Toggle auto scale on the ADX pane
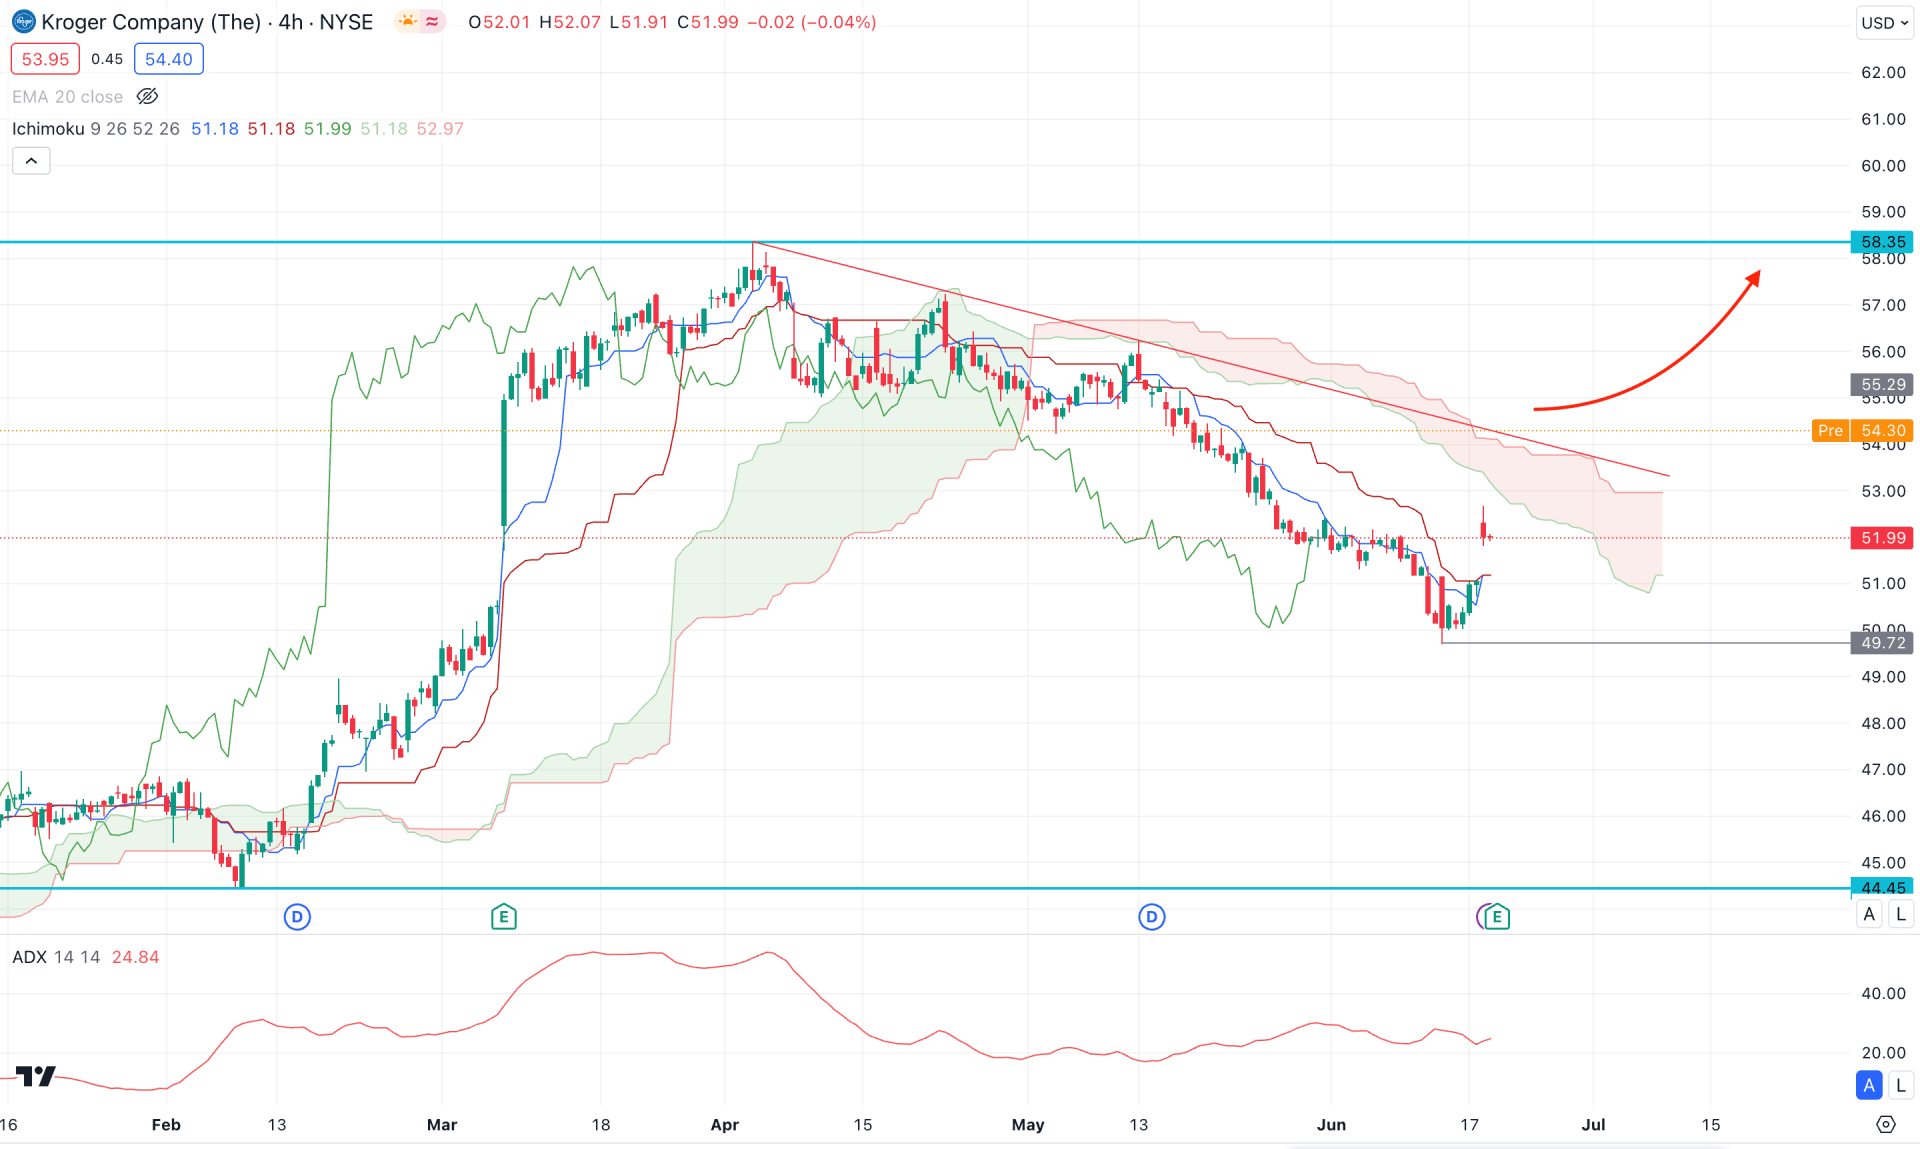The image size is (1920, 1149). click(x=1869, y=1084)
